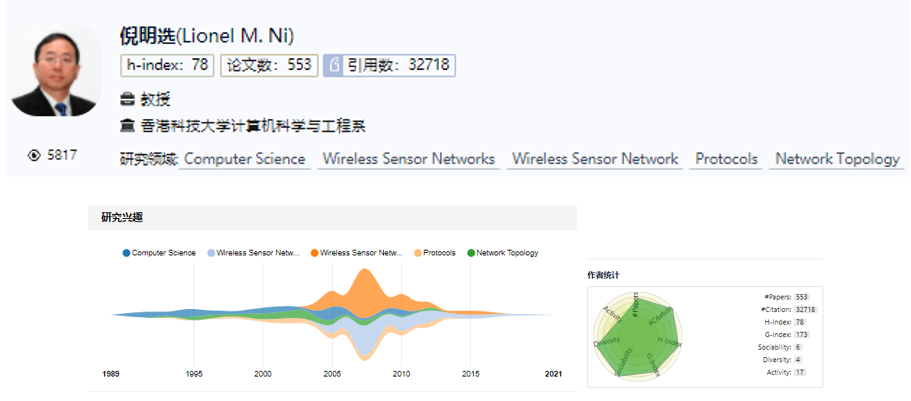Click the green radar chart in 作者统计

(638, 335)
